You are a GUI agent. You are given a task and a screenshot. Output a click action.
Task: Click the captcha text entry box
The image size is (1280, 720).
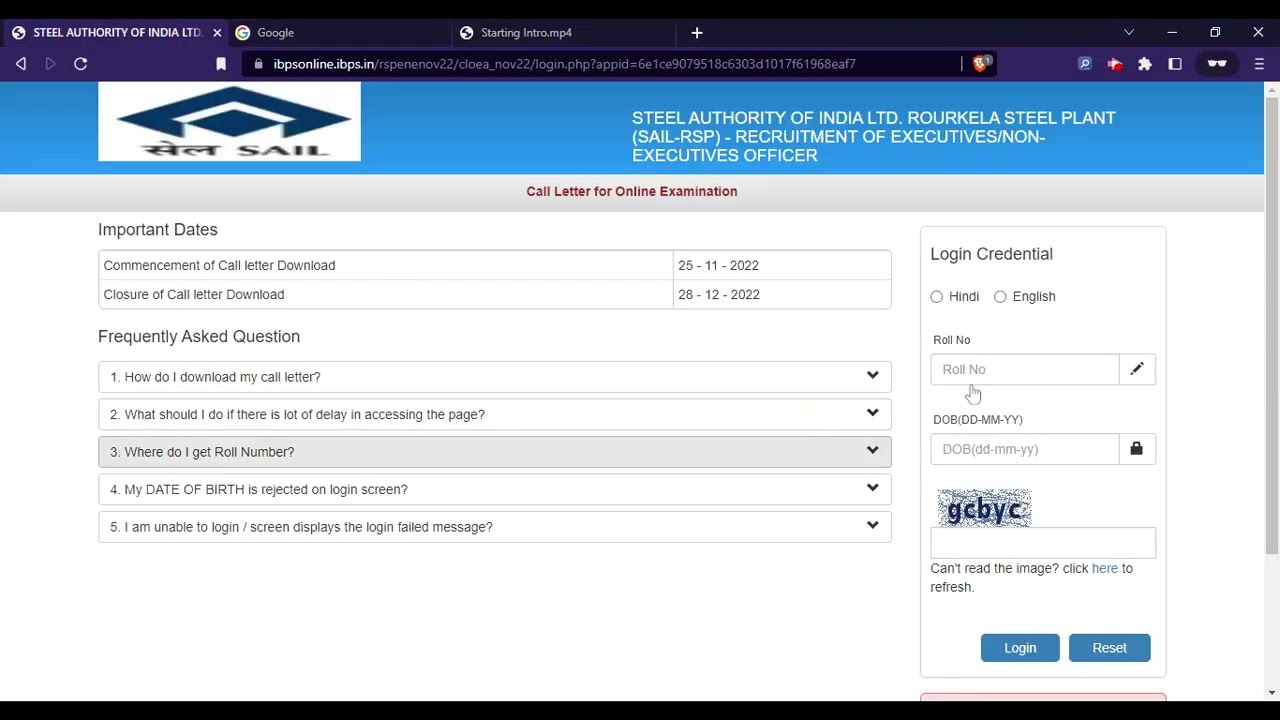tap(1043, 543)
